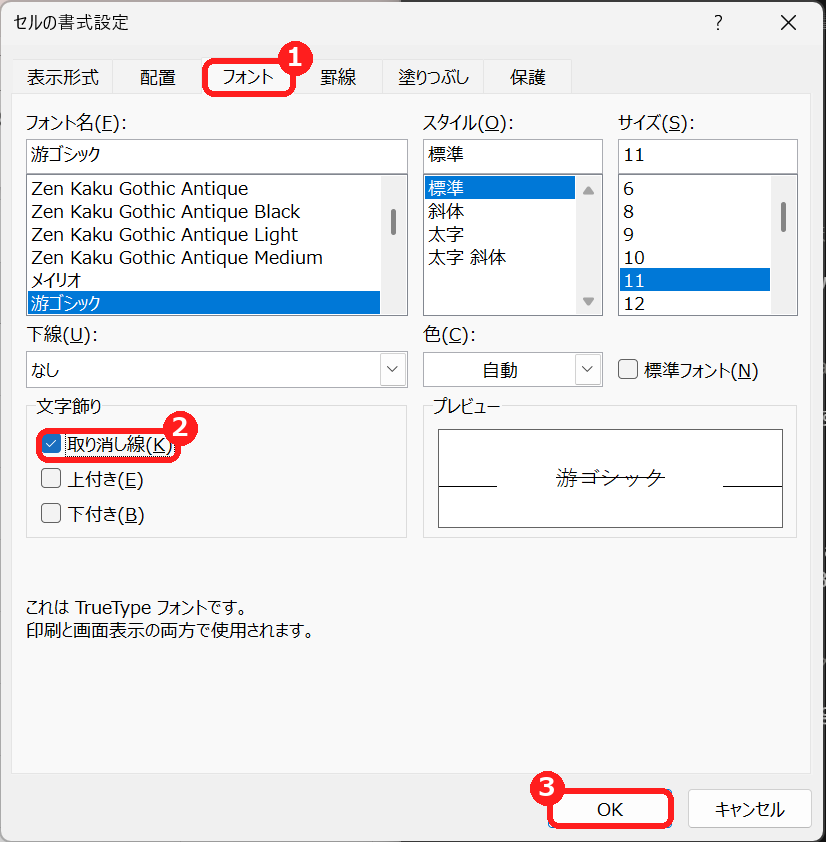Close the セルの書式設定 dialog

788,23
